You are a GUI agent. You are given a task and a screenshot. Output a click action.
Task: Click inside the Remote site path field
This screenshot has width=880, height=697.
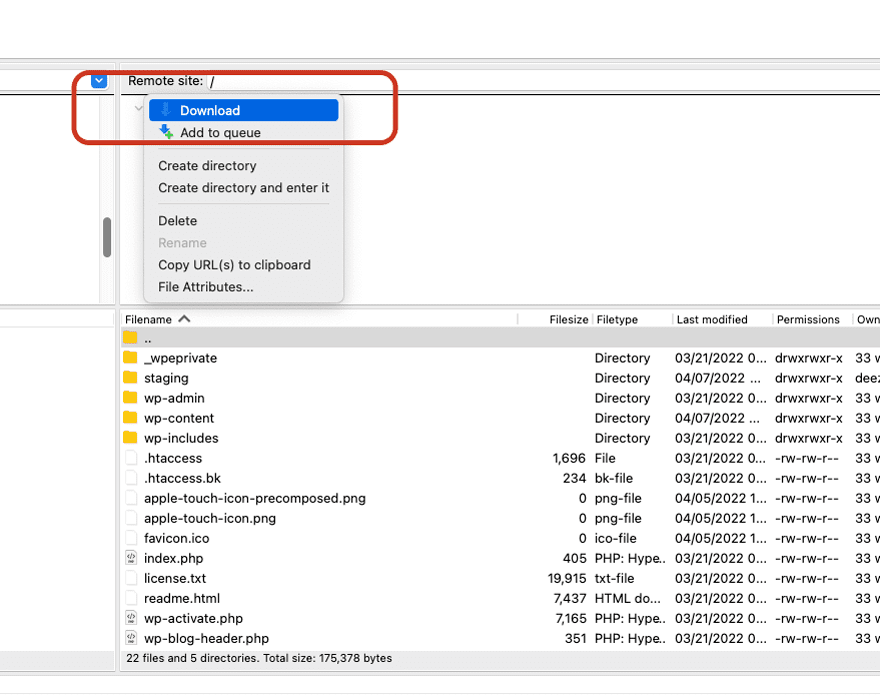(300, 80)
